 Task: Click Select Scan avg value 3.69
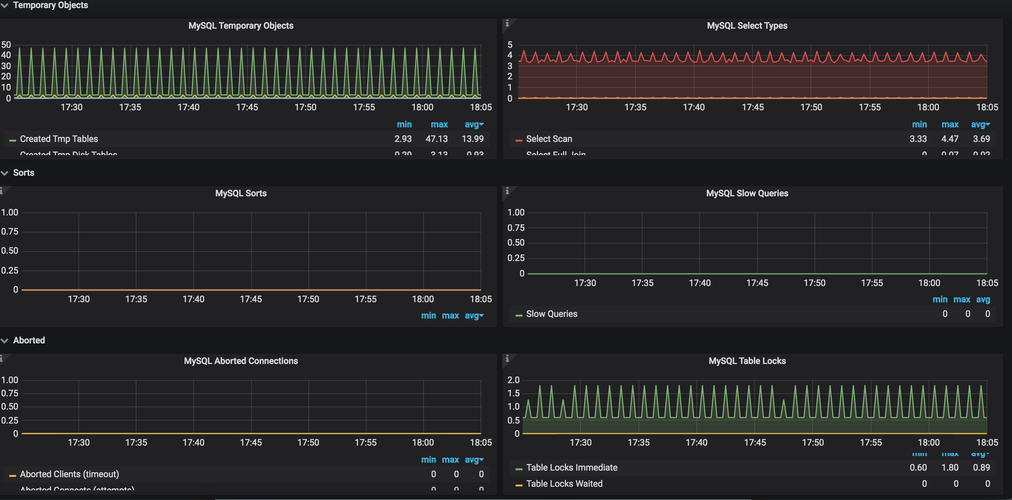coord(980,139)
